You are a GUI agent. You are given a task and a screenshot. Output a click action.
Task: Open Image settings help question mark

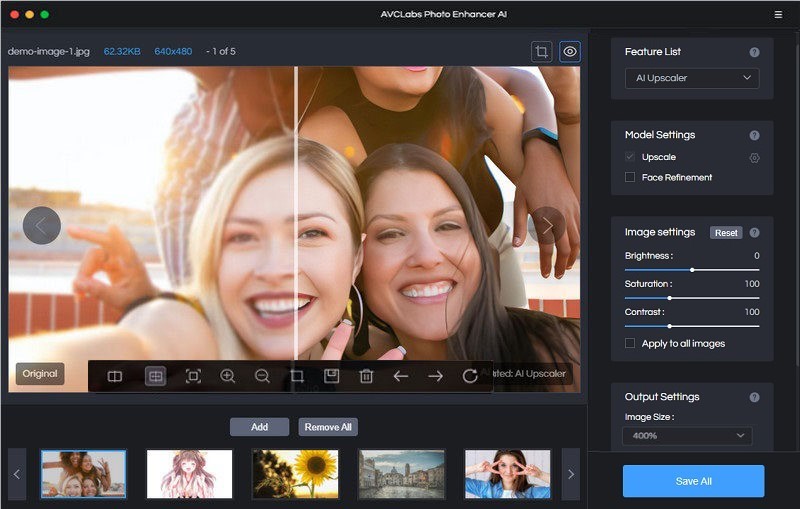tap(755, 233)
